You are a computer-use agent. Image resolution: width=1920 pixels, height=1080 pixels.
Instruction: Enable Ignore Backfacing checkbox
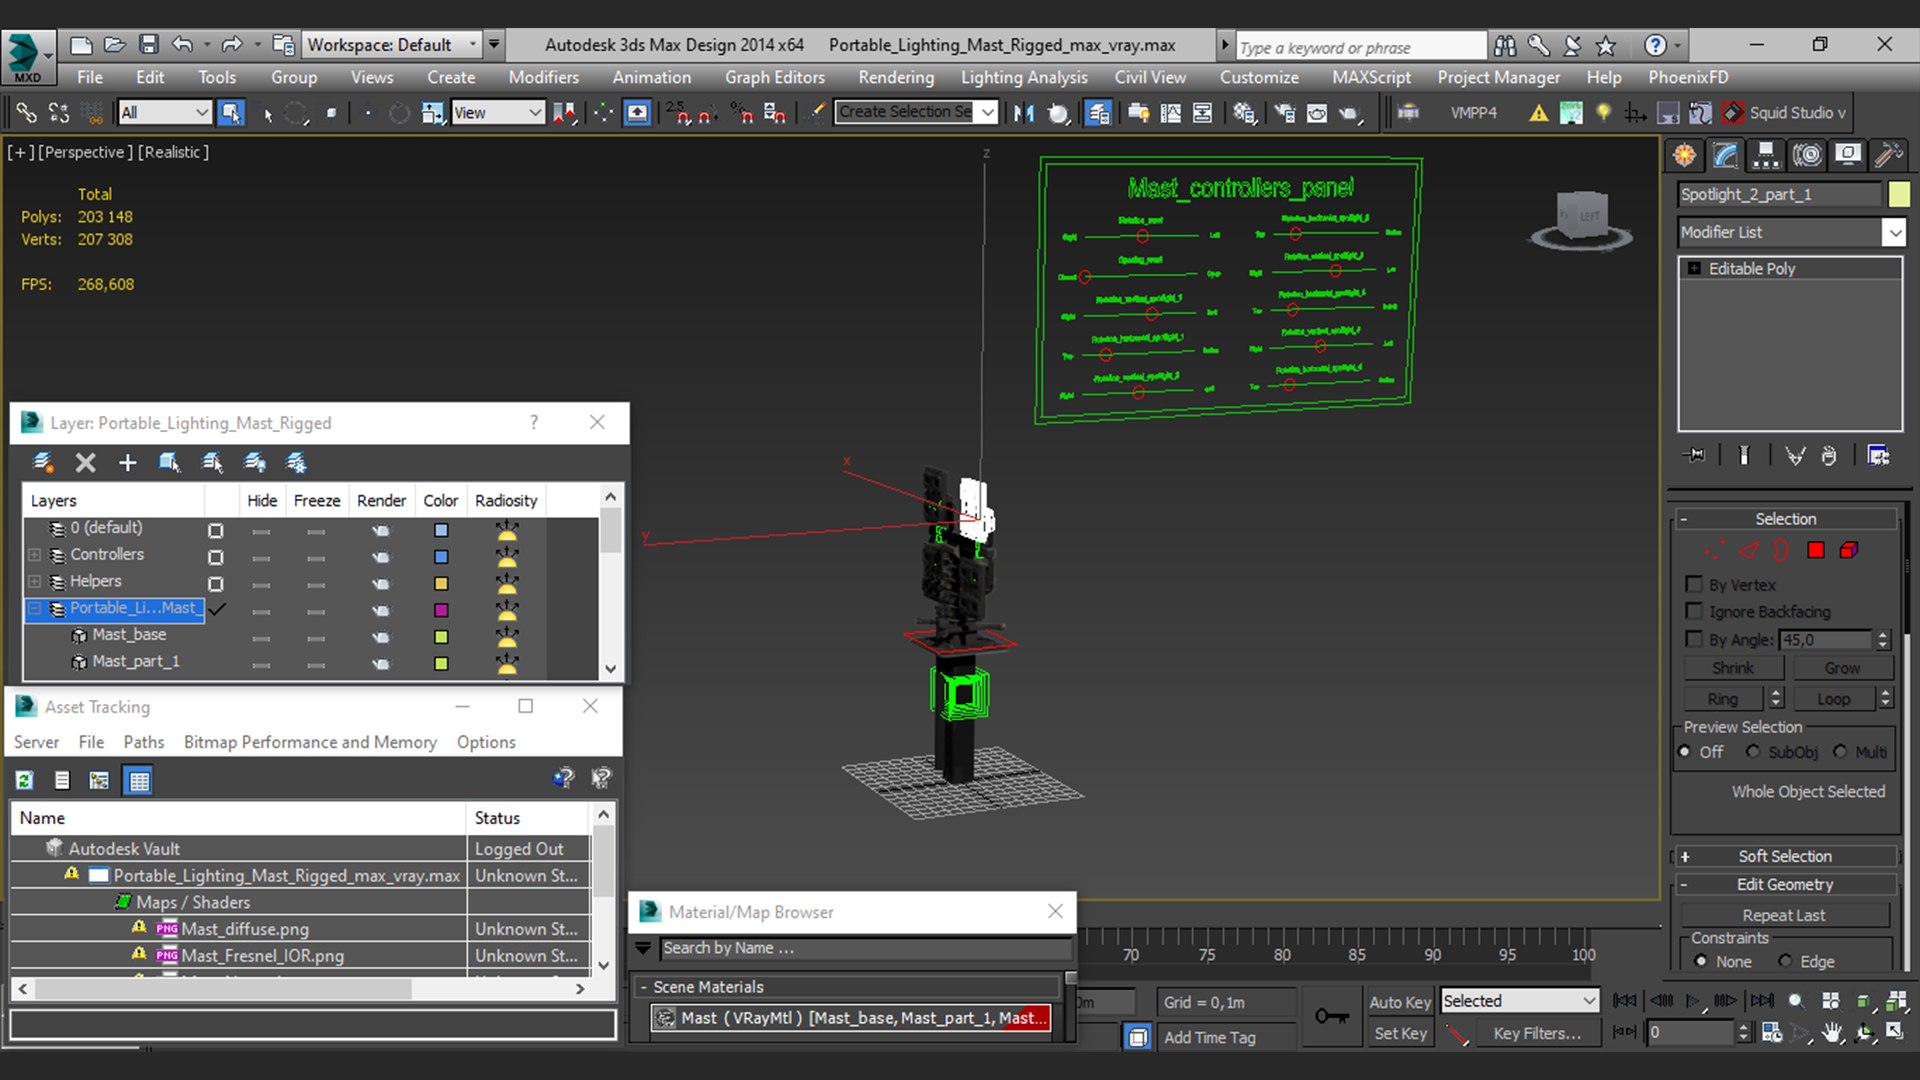1694,611
